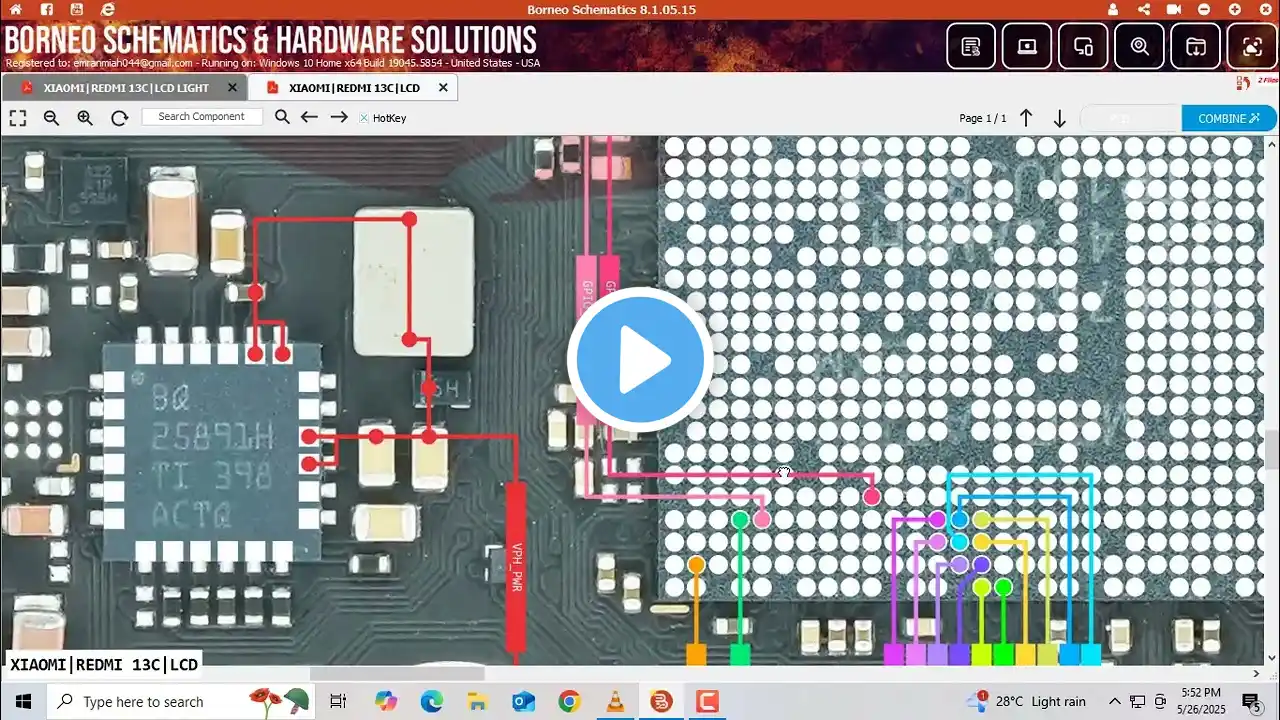Expand hidden system tray icons
The width and height of the screenshot is (1280, 720).
[1115, 702]
